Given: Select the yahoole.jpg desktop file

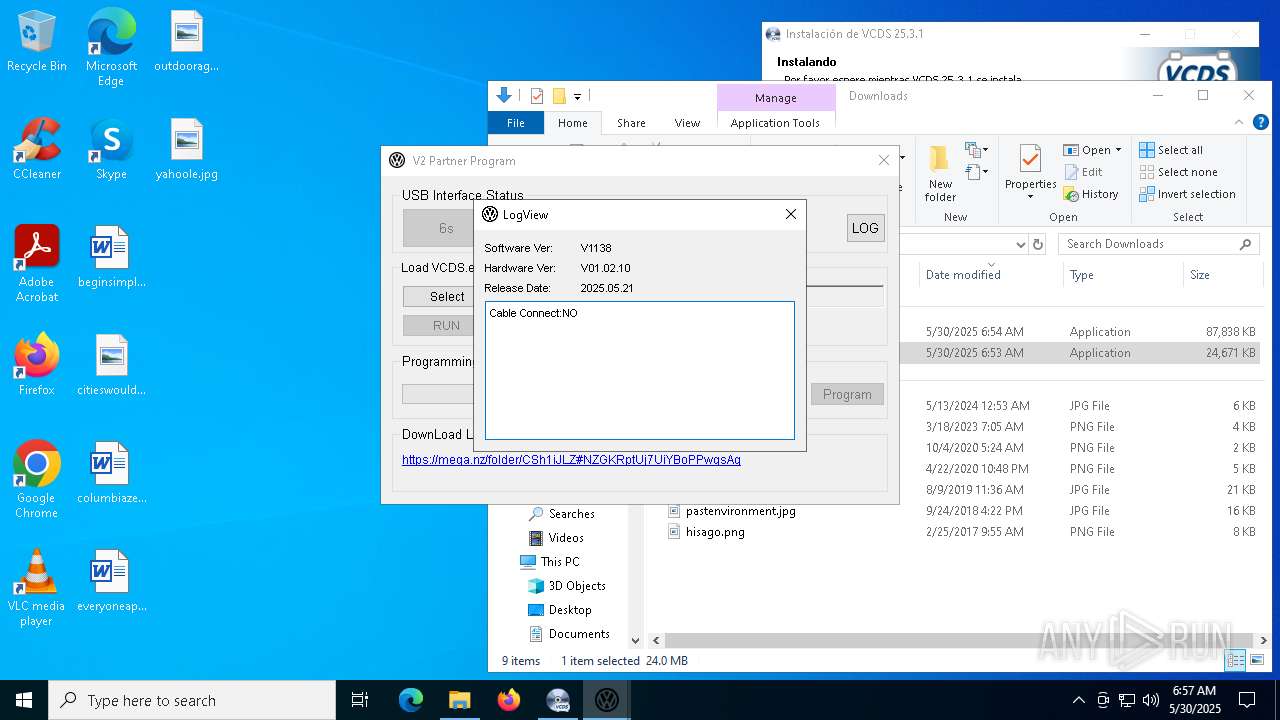Looking at the screenshot, I should click(x=186, y=149).
